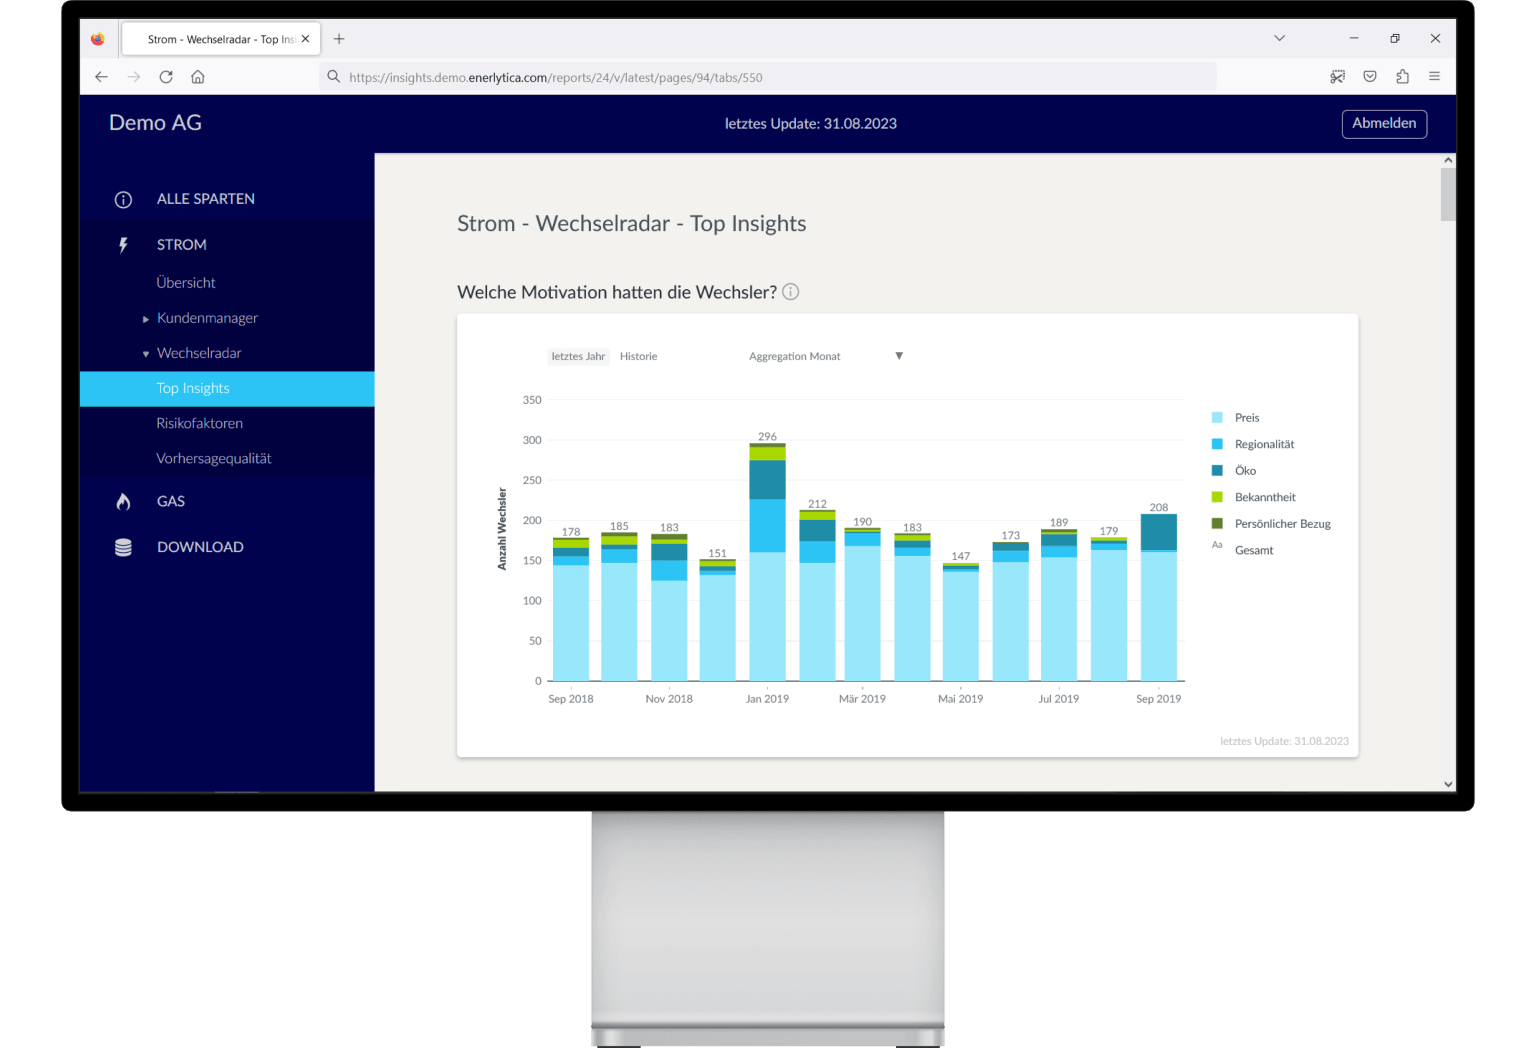The width and height of the screenshot is (1536, 1048).
Task: Open Kundenmanager sidebar entry
Action: 207,318
